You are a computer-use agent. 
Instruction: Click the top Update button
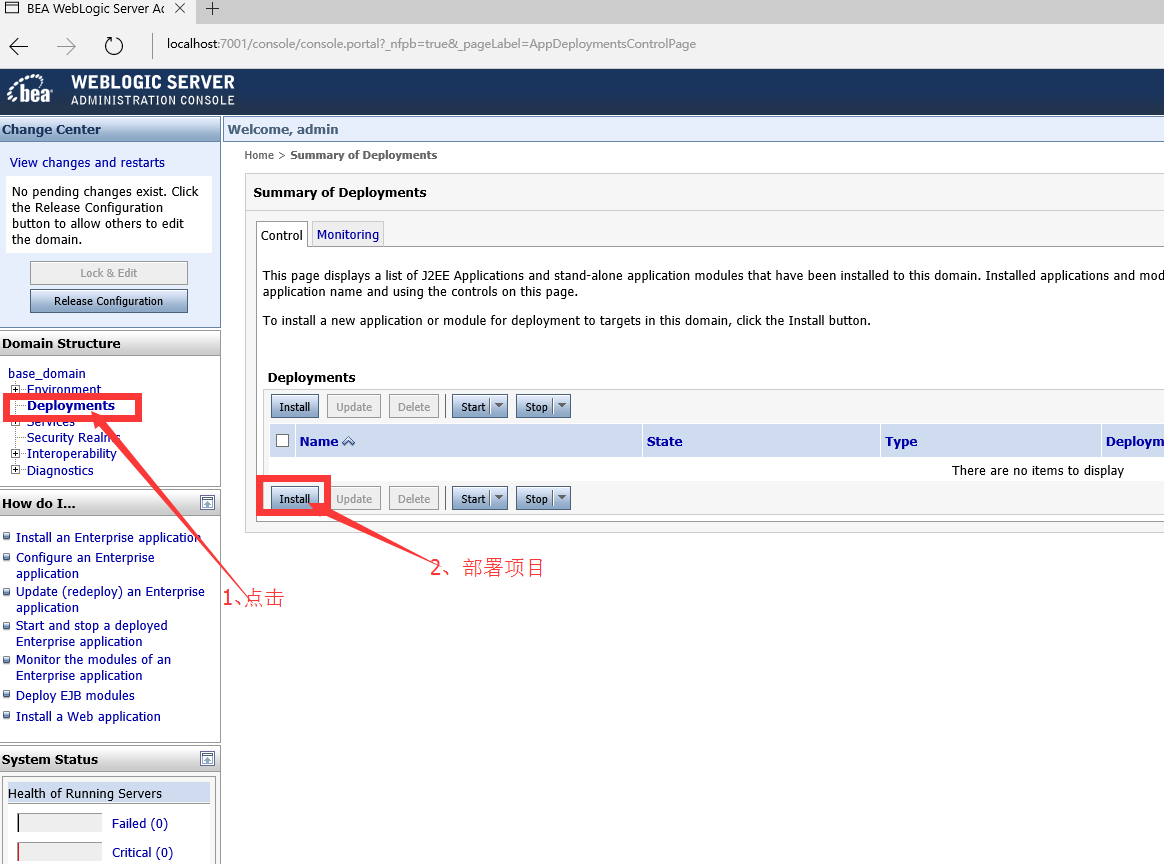[354, 407]
